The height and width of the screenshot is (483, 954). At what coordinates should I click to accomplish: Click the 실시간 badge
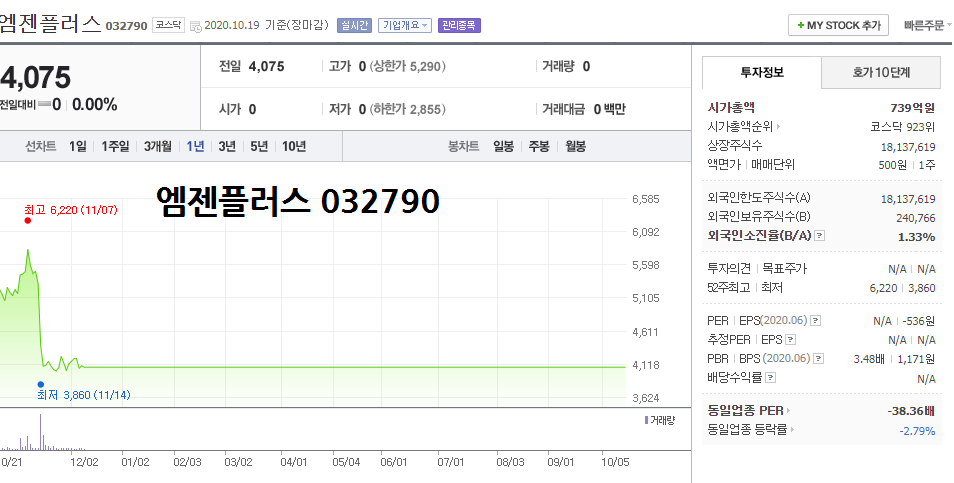pyautogui.click(x=354, y=26)
